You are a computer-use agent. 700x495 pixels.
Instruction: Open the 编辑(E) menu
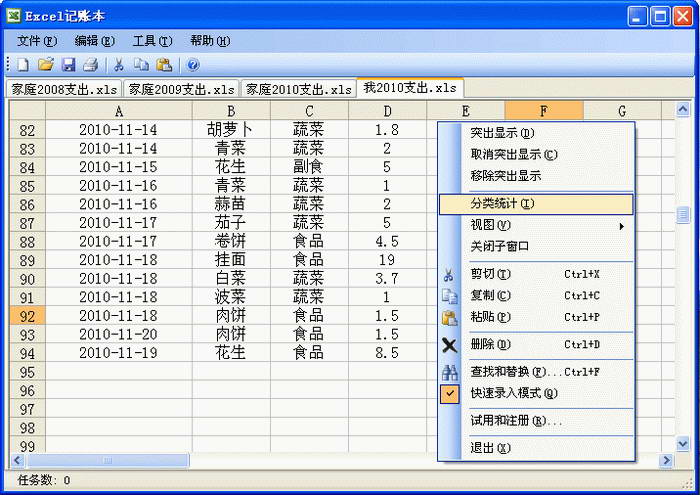tap(95, 41)
